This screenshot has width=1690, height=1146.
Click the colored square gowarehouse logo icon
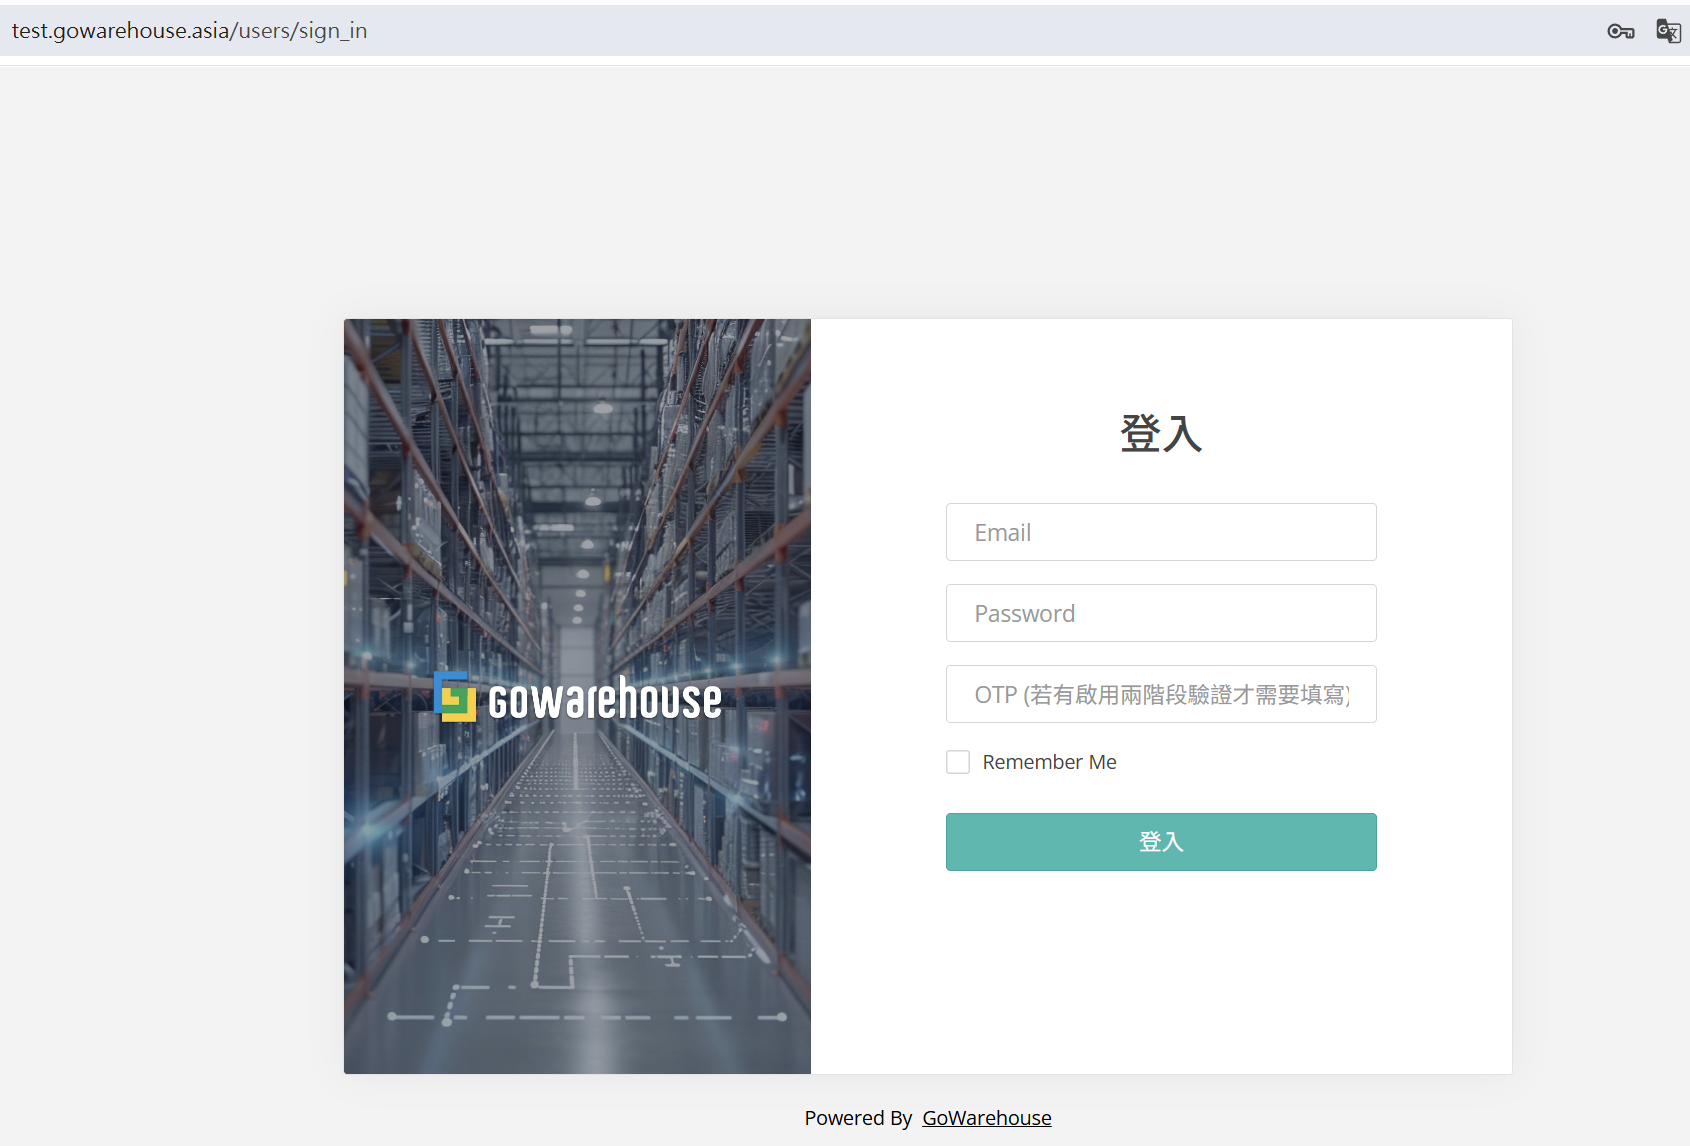click(455, 697)
